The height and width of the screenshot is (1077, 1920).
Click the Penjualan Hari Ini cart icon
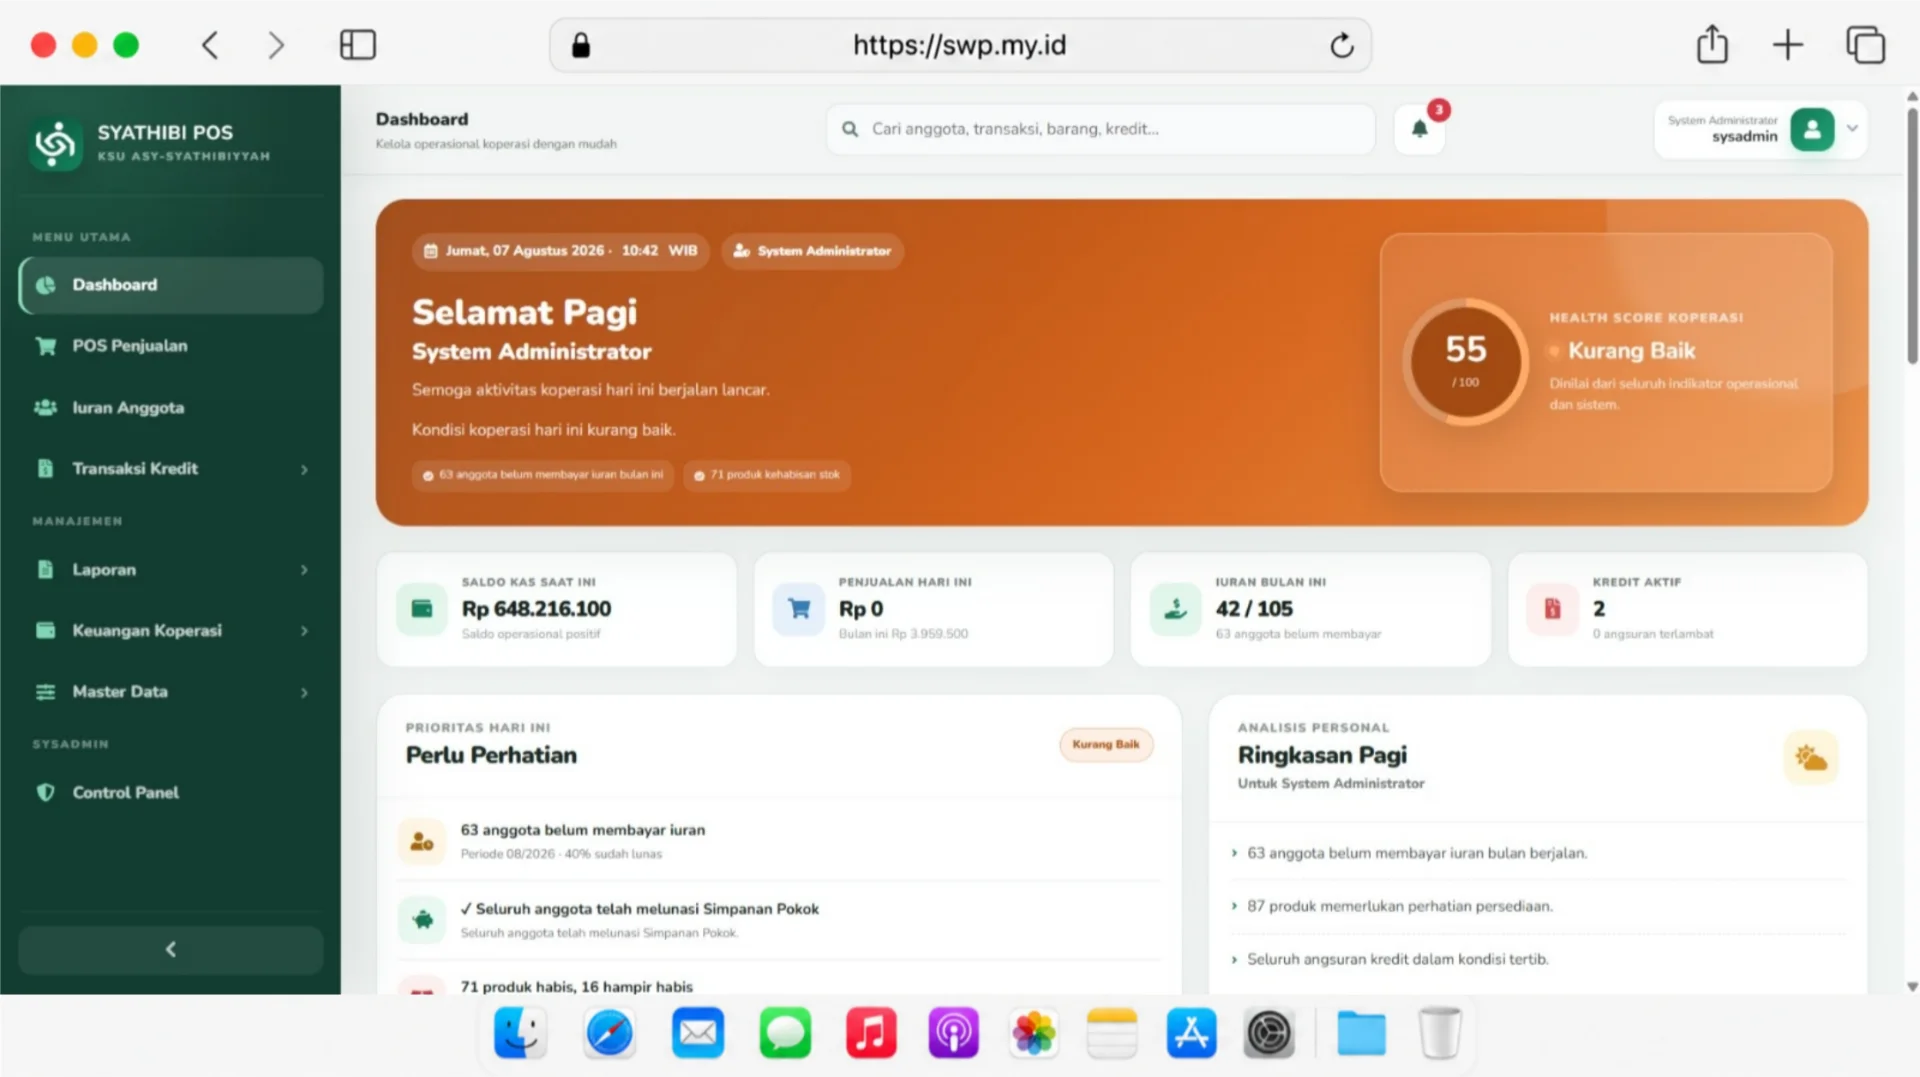799,609
